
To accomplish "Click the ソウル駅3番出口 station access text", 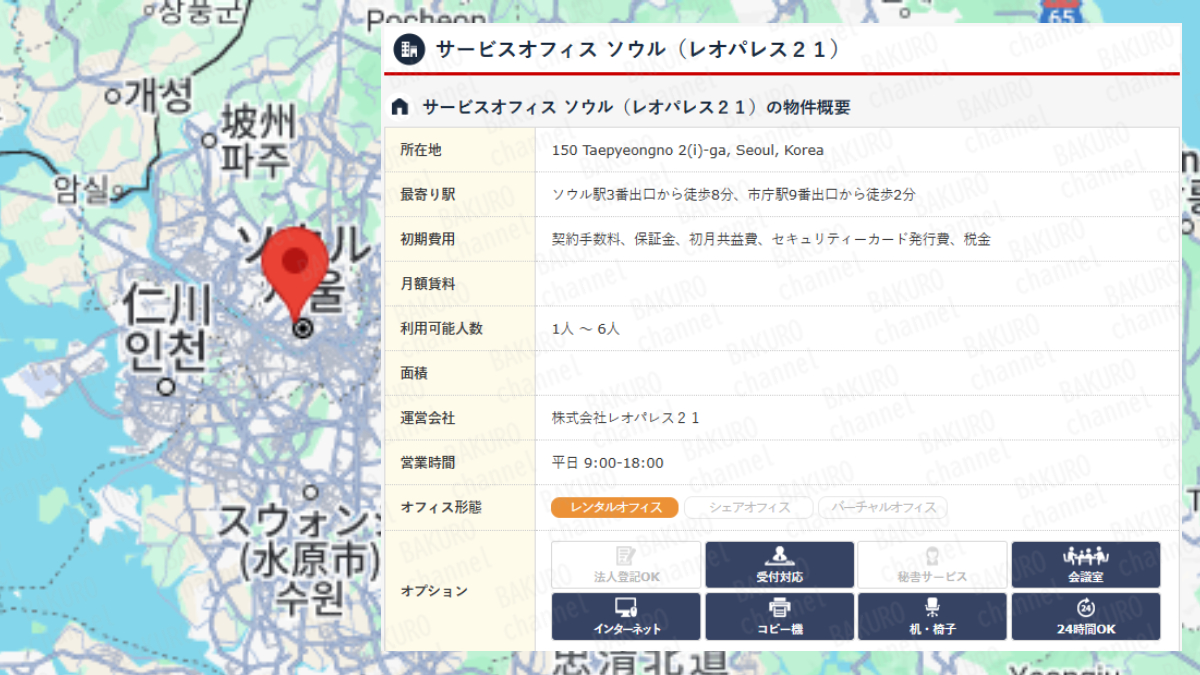I will tap(733, 195).
